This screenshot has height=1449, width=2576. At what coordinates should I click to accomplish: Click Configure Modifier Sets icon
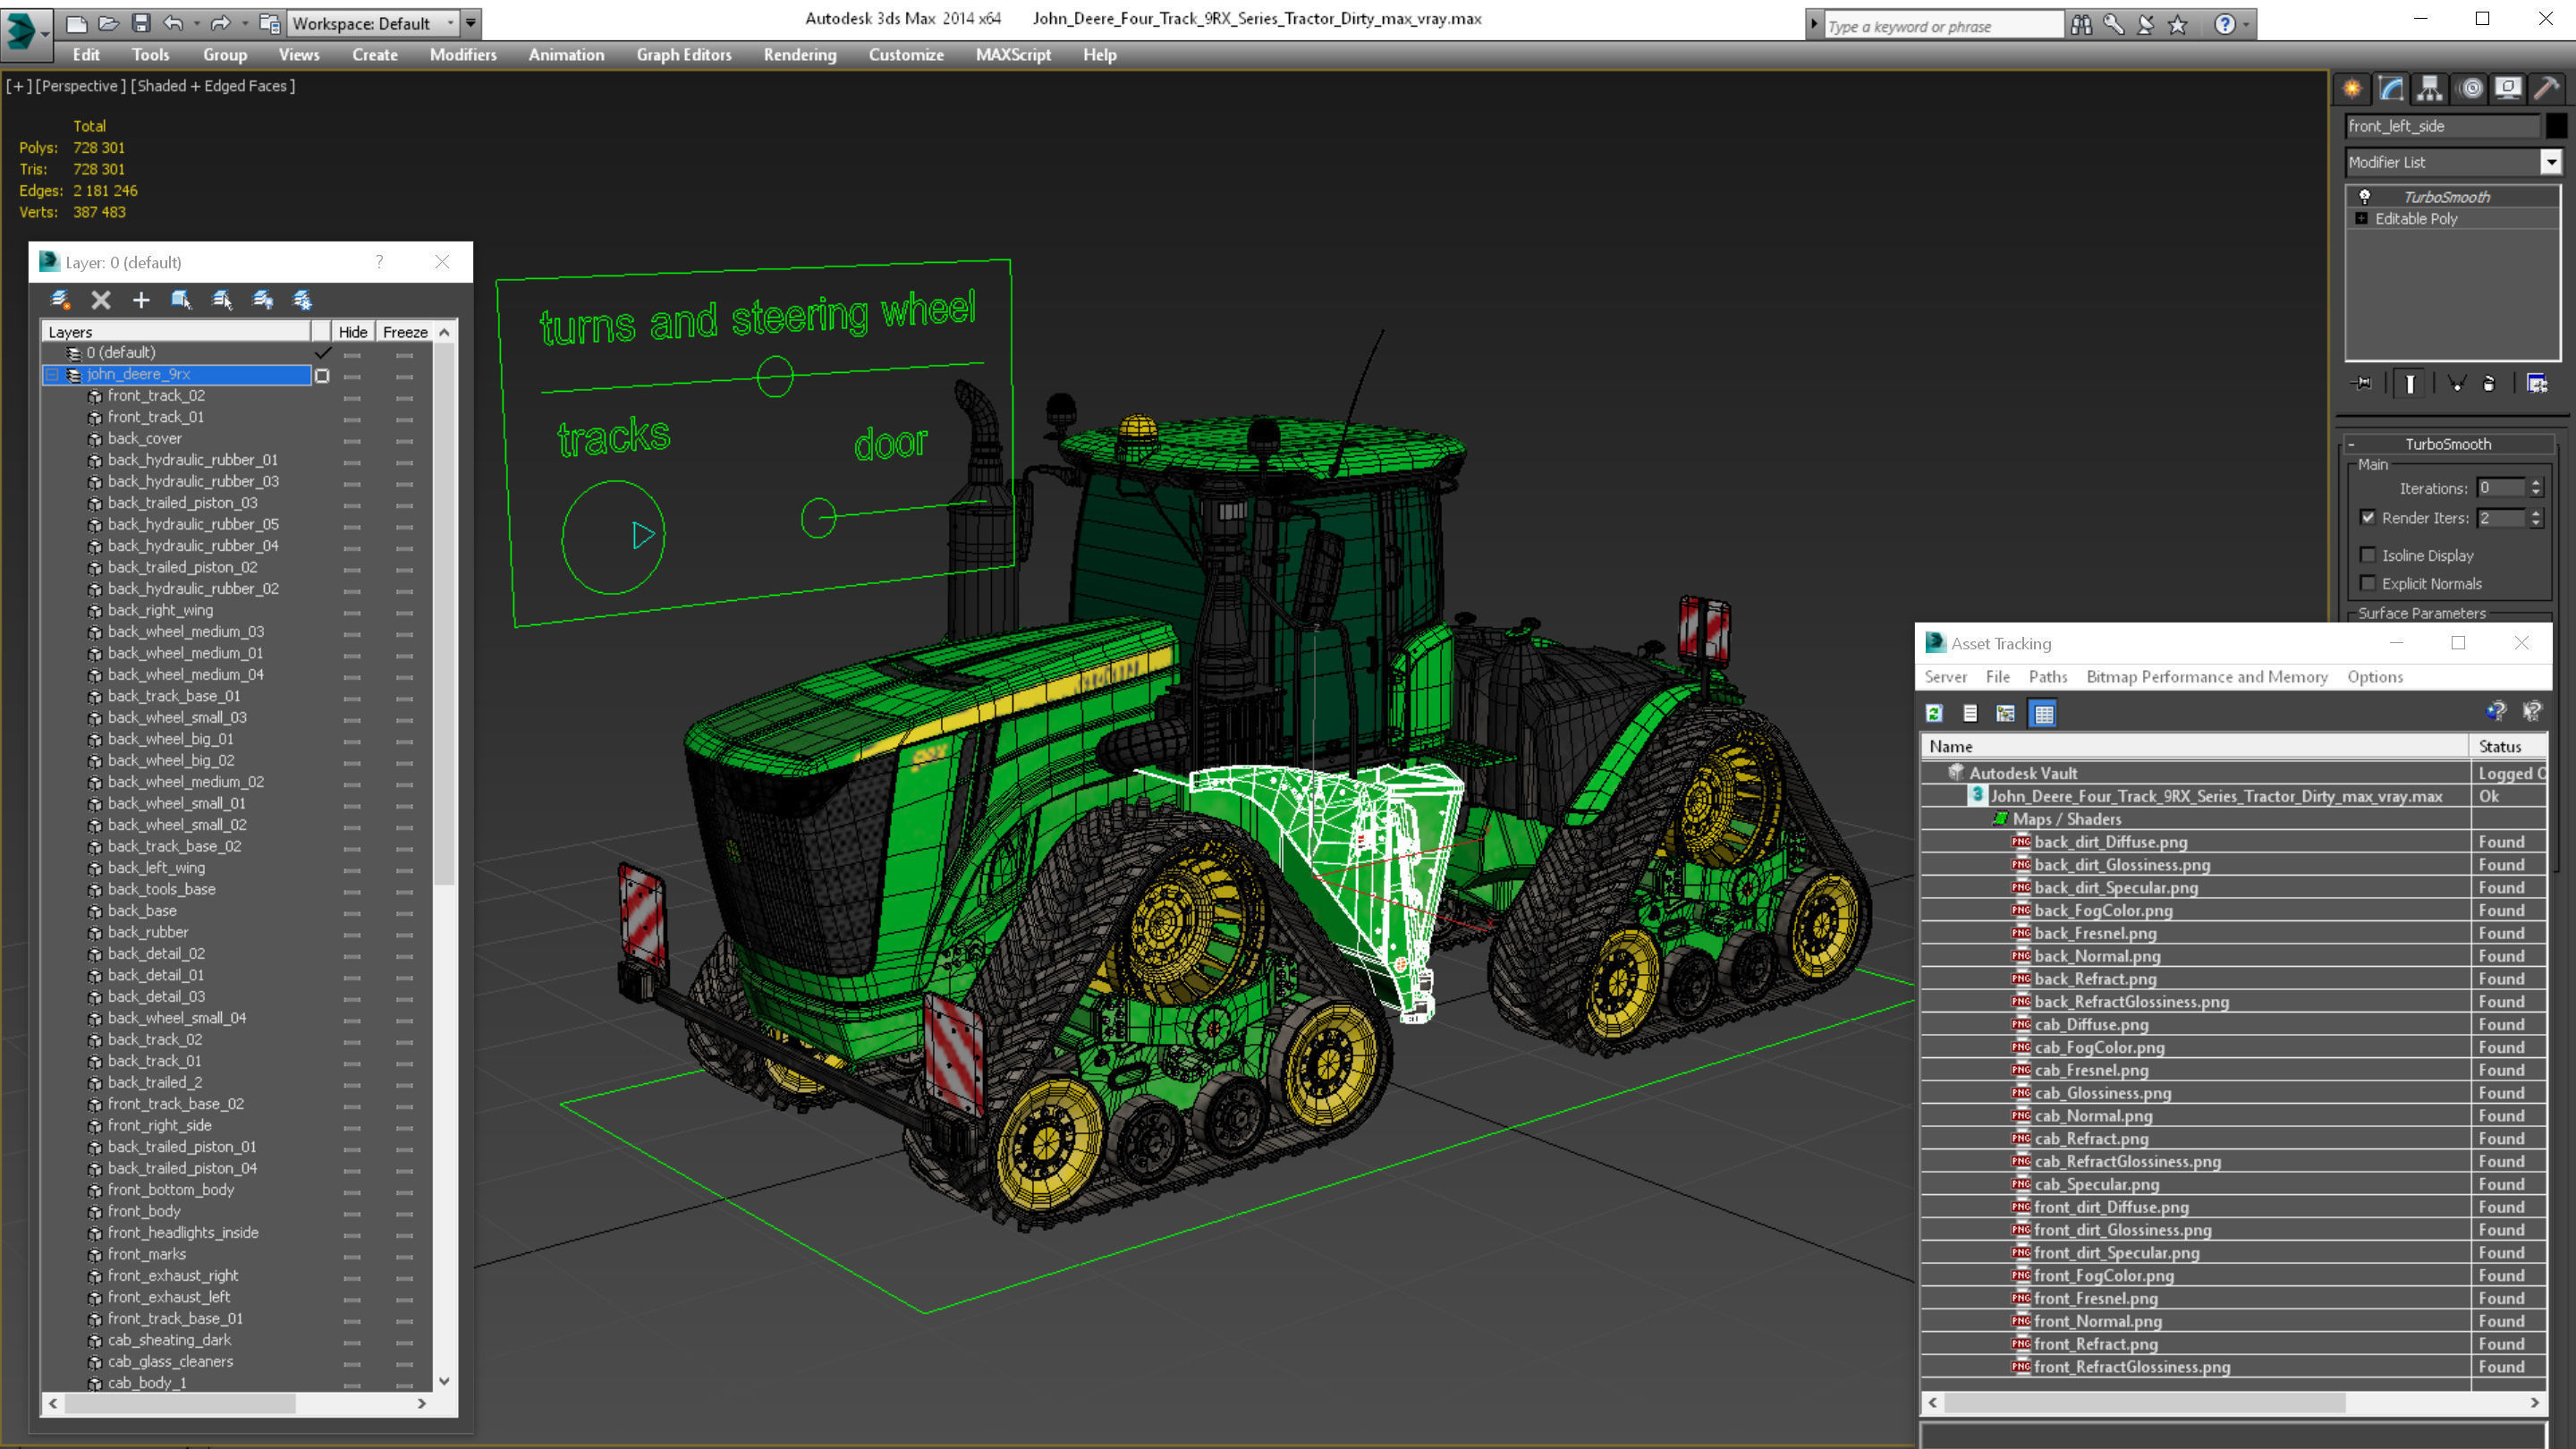(2537, 383)
